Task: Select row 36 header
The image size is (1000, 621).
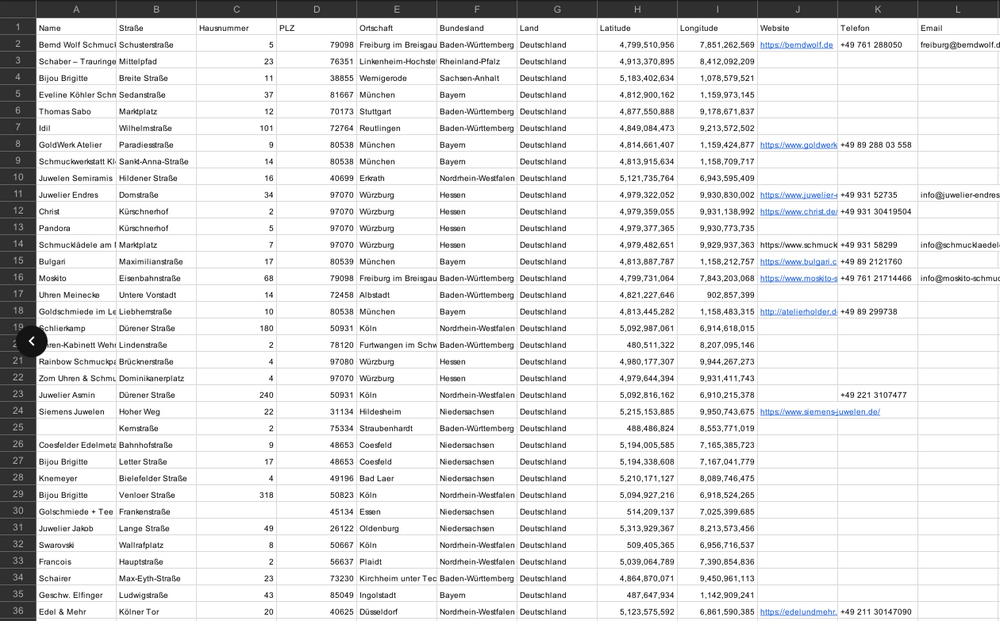Action: [x=18, y=611]
